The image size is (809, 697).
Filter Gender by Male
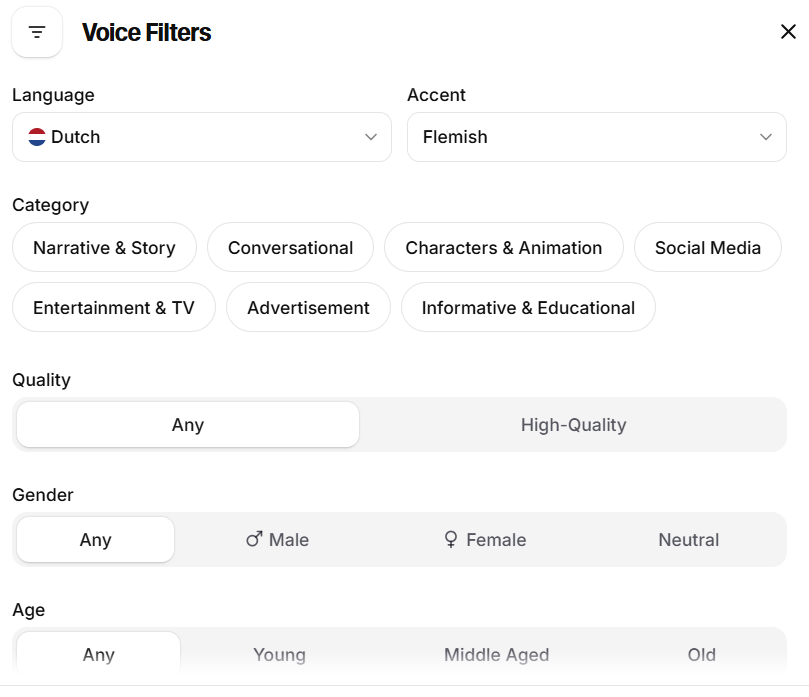(x=278, y=540)
